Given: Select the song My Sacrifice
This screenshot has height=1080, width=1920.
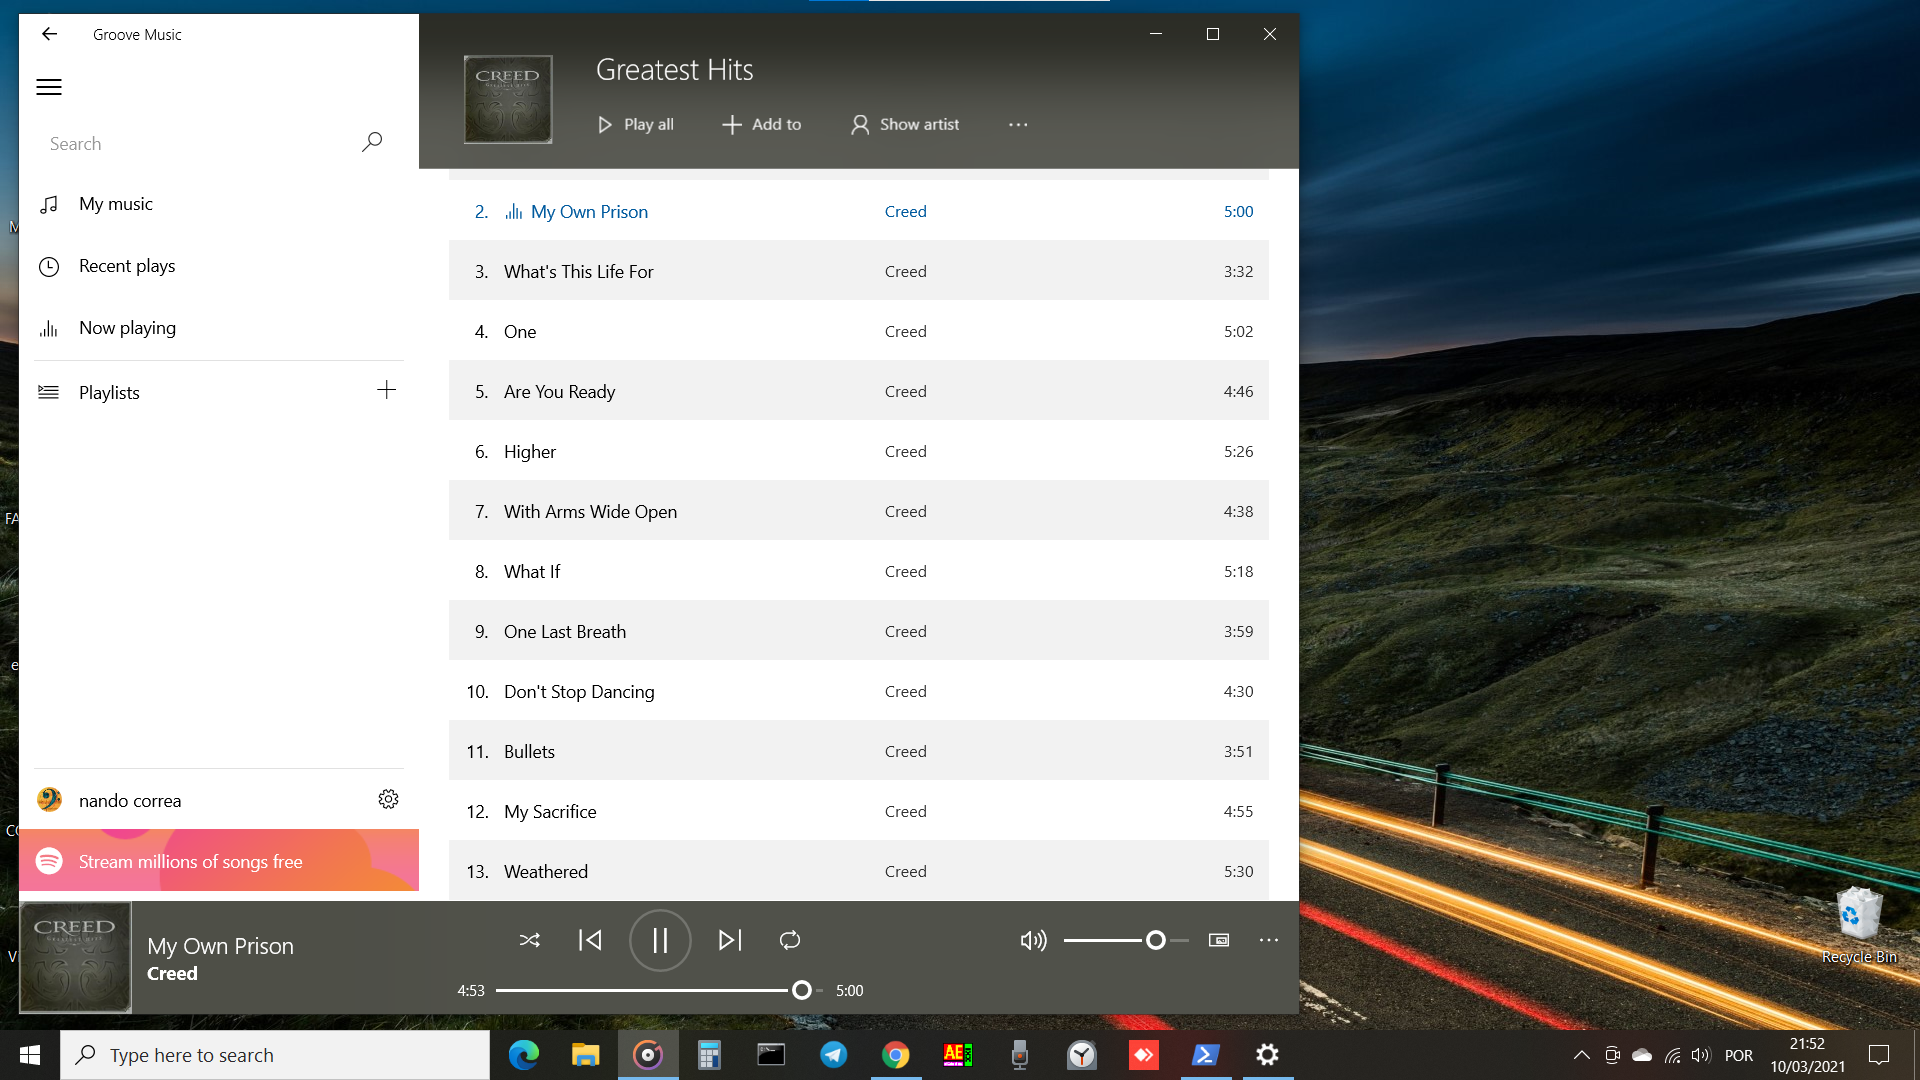Looking at the screenshot, I should pos(859,811).
